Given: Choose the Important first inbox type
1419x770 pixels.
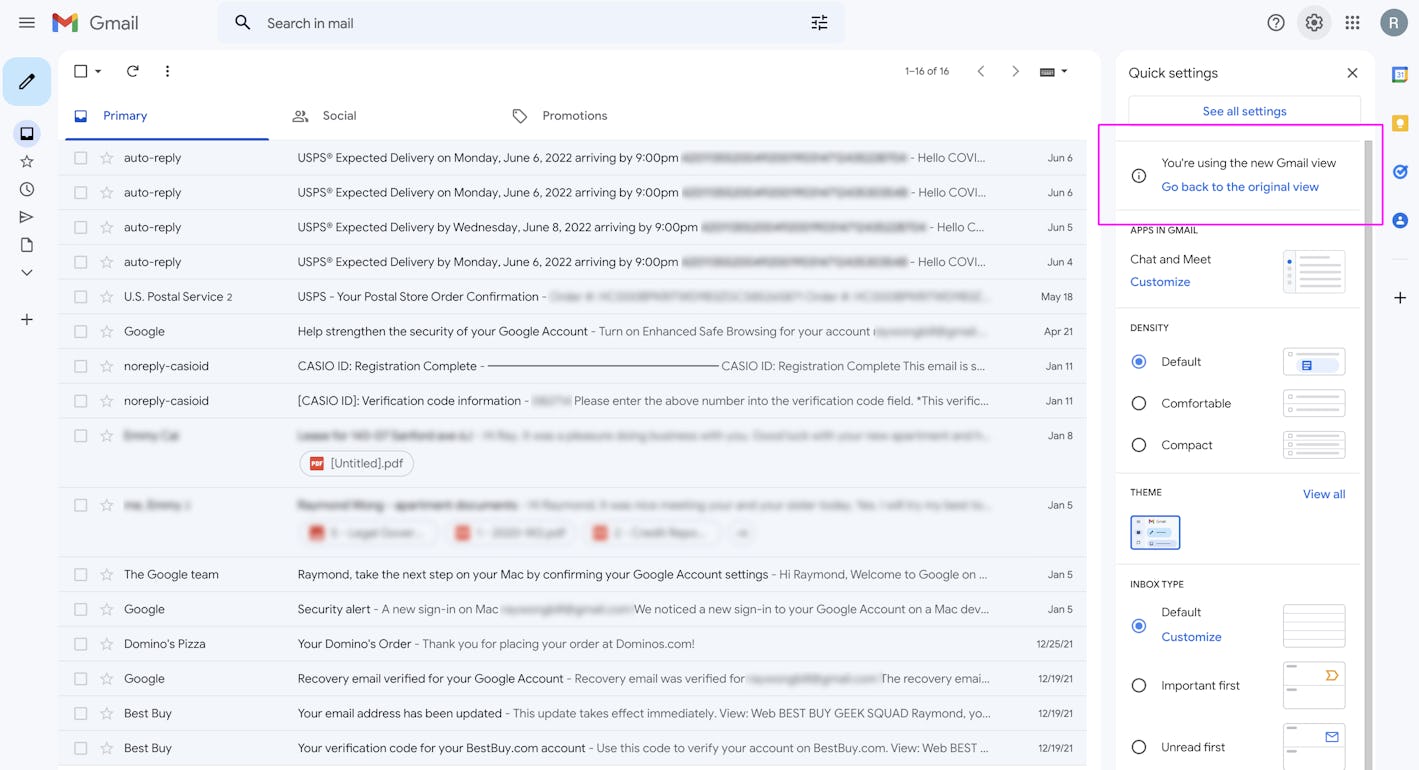Looking at the screenshot, I should (1138, 686).
